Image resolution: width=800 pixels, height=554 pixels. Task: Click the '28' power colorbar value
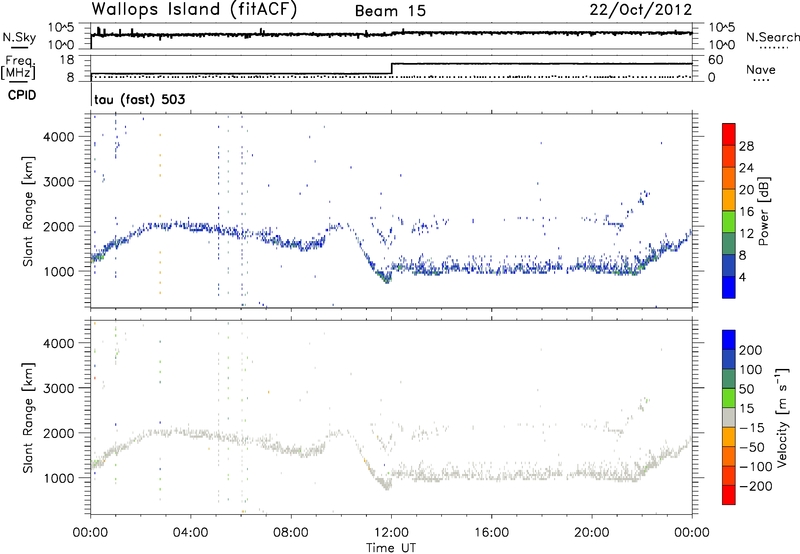[746, 146]
